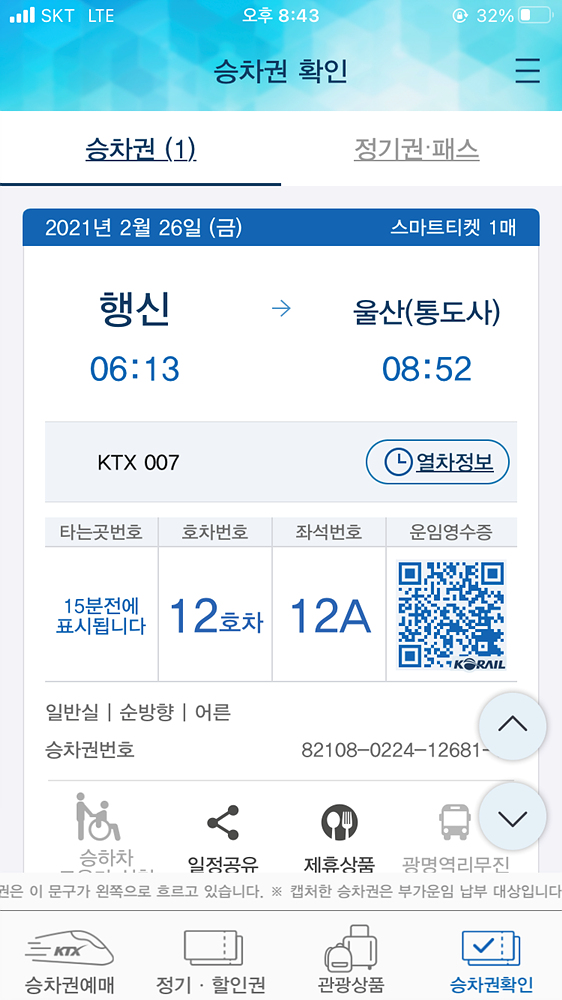562x1000 pixels.
Task: Tap the clock icon in 열차정보 button
Action: pos(397,462)
